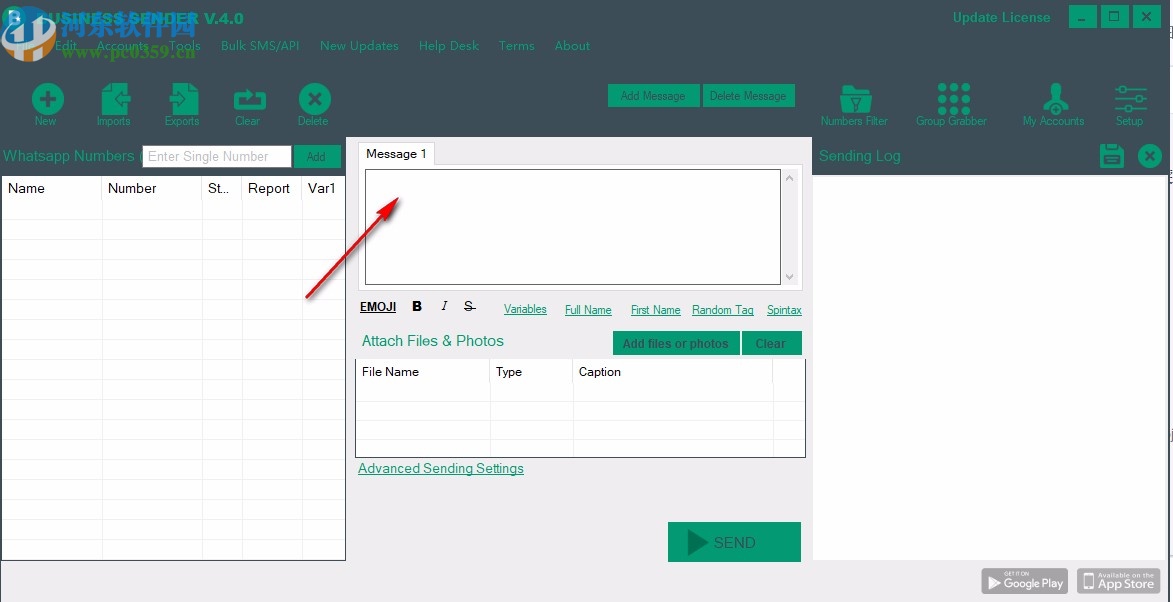This screenshot has height=602, width=1173.
Task: Apply strikethrough formatting to message
Action: pyautogui.click(x=469, y=306)
